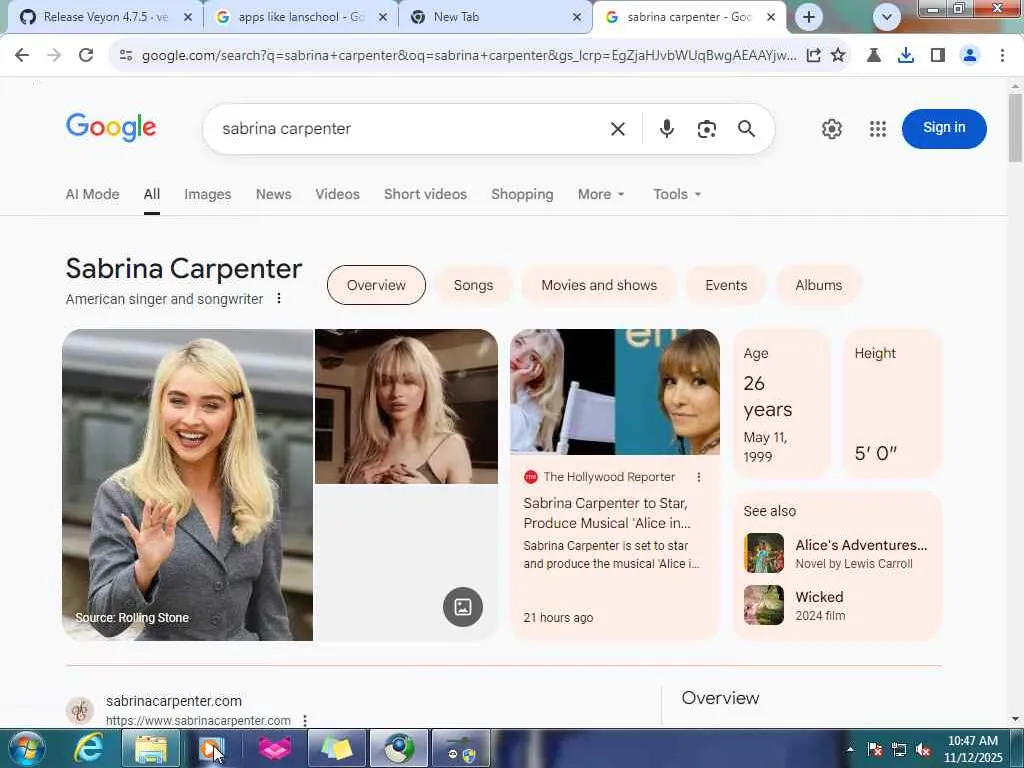Open Windows Explorer folder in taskbar

151,748
